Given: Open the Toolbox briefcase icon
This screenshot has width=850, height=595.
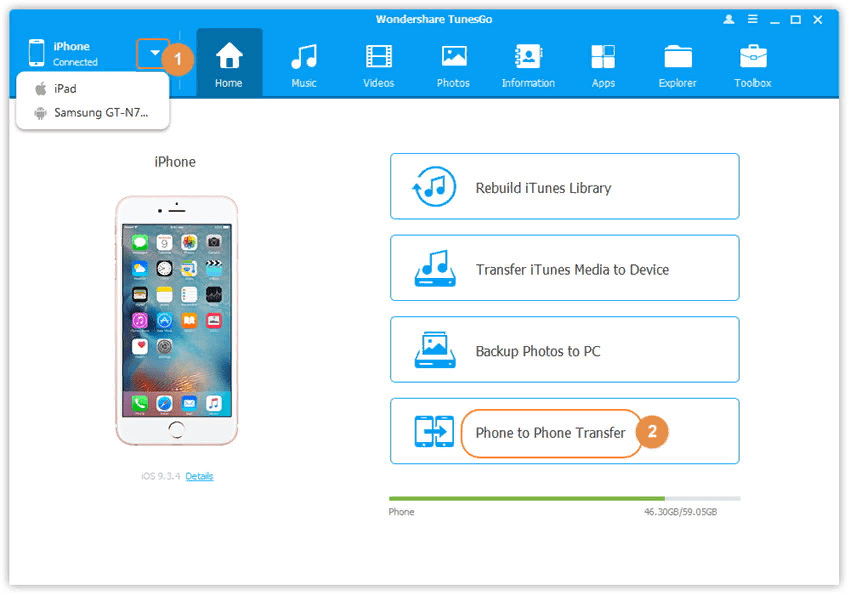Looking at the screenshot, I should (x=753, y=56).
